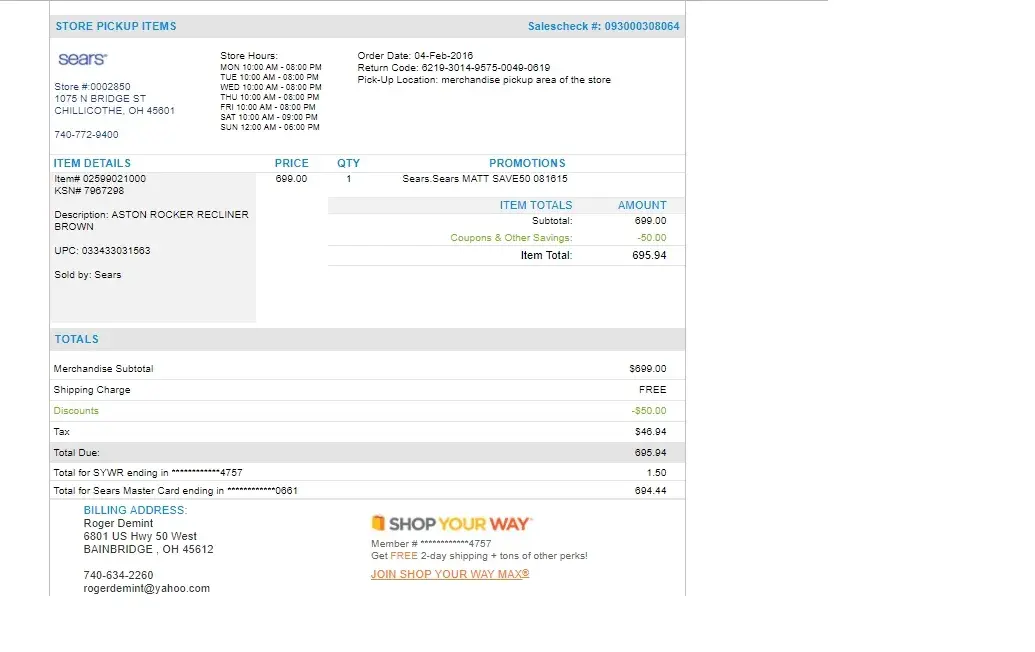Click the TOTALS section heading
Image resolution: width=1035 pixels, height=652 pixels.
coord(77,339)
